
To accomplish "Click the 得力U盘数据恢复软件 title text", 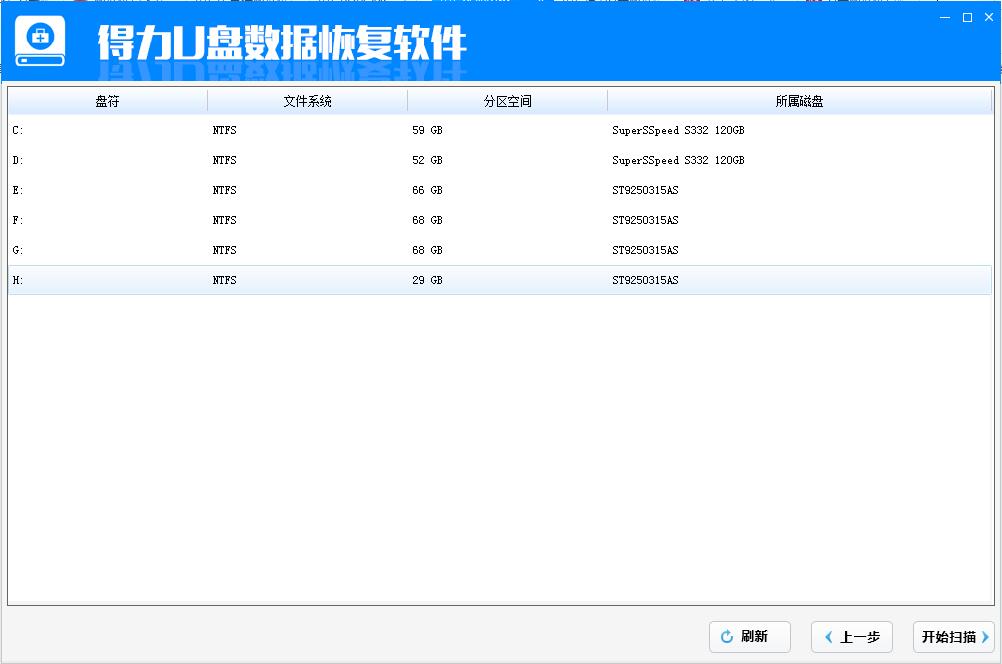I will click(x=280, y=43).
